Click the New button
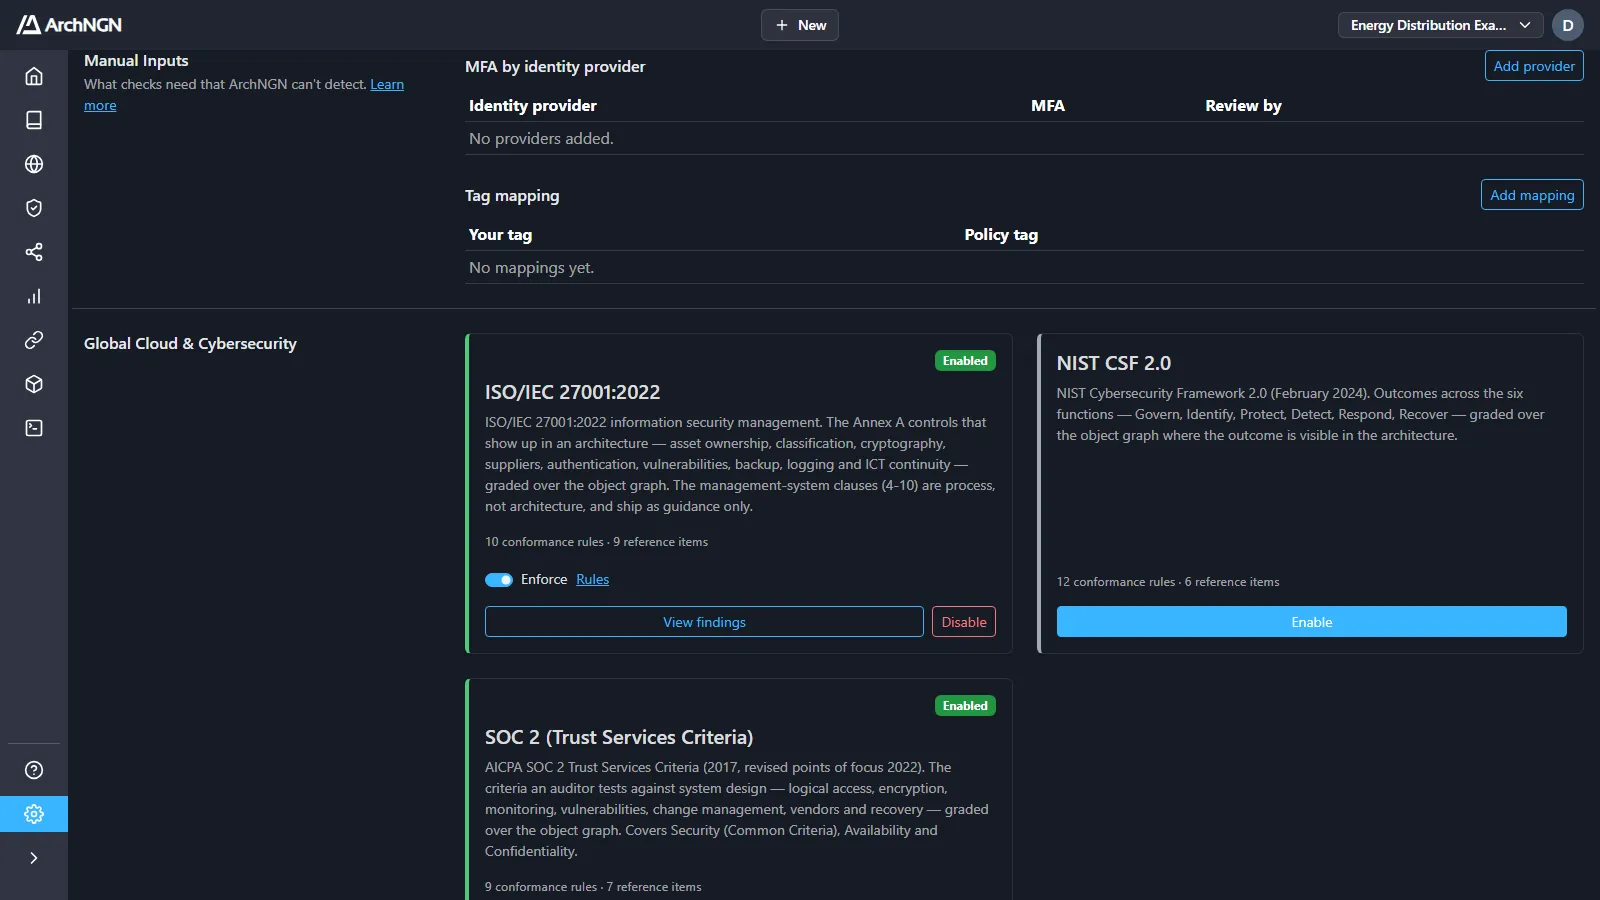Viewport: 1600px width, 900px height. pyautogui.click(x=800, y=25)
